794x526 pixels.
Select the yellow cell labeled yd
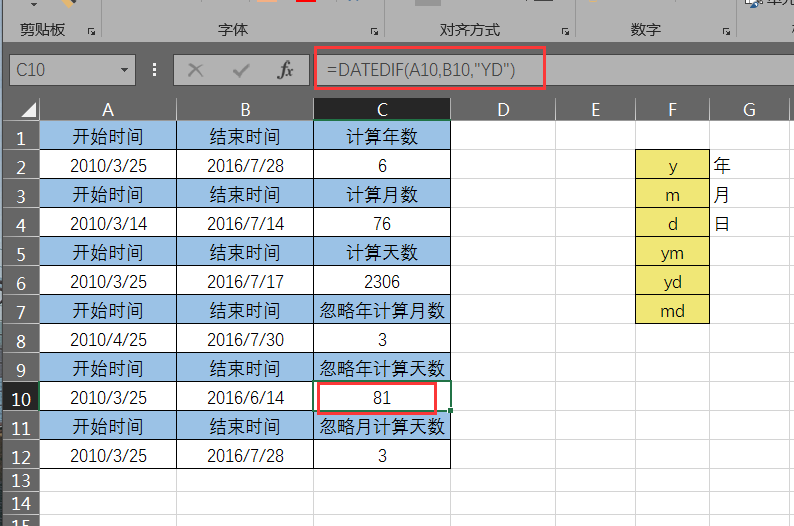click(672, 281)
